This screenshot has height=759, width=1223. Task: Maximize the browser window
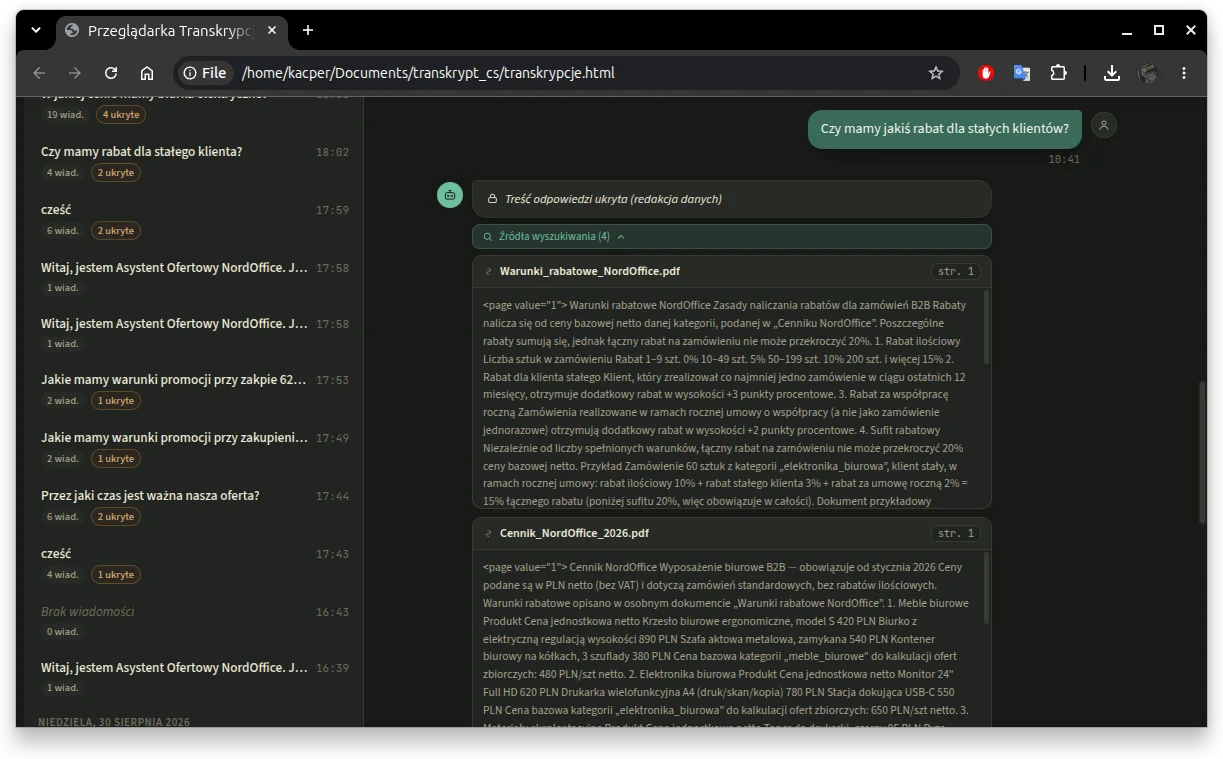[x=1159, y=30]
